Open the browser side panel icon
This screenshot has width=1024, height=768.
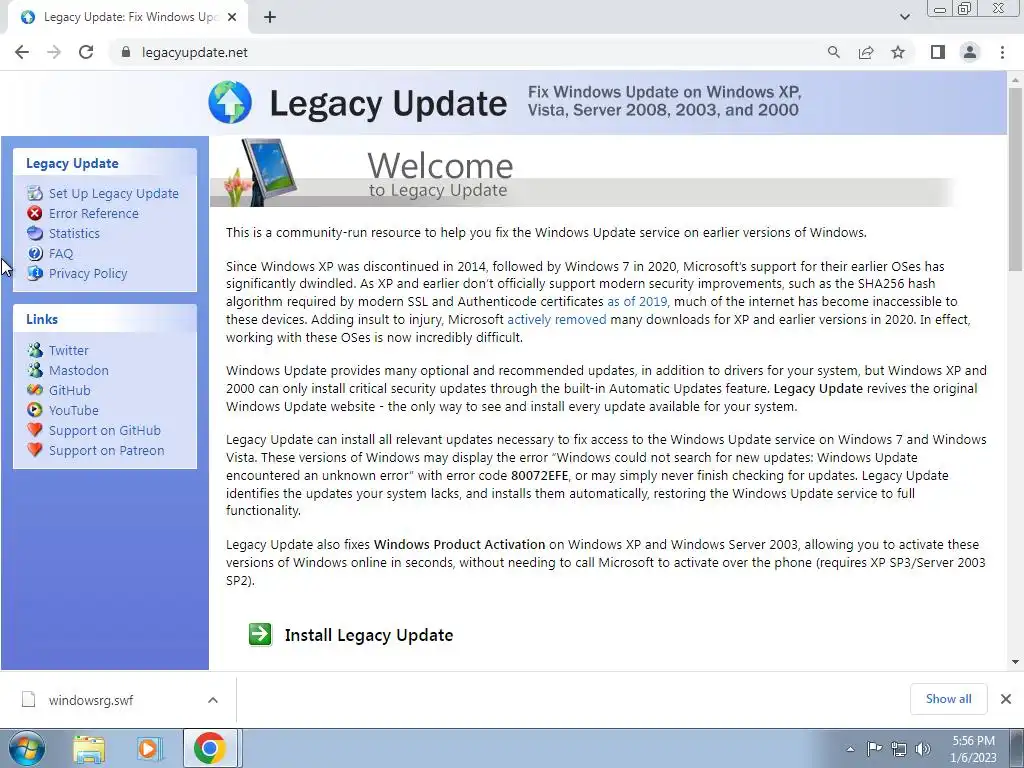tap(938, 52)
